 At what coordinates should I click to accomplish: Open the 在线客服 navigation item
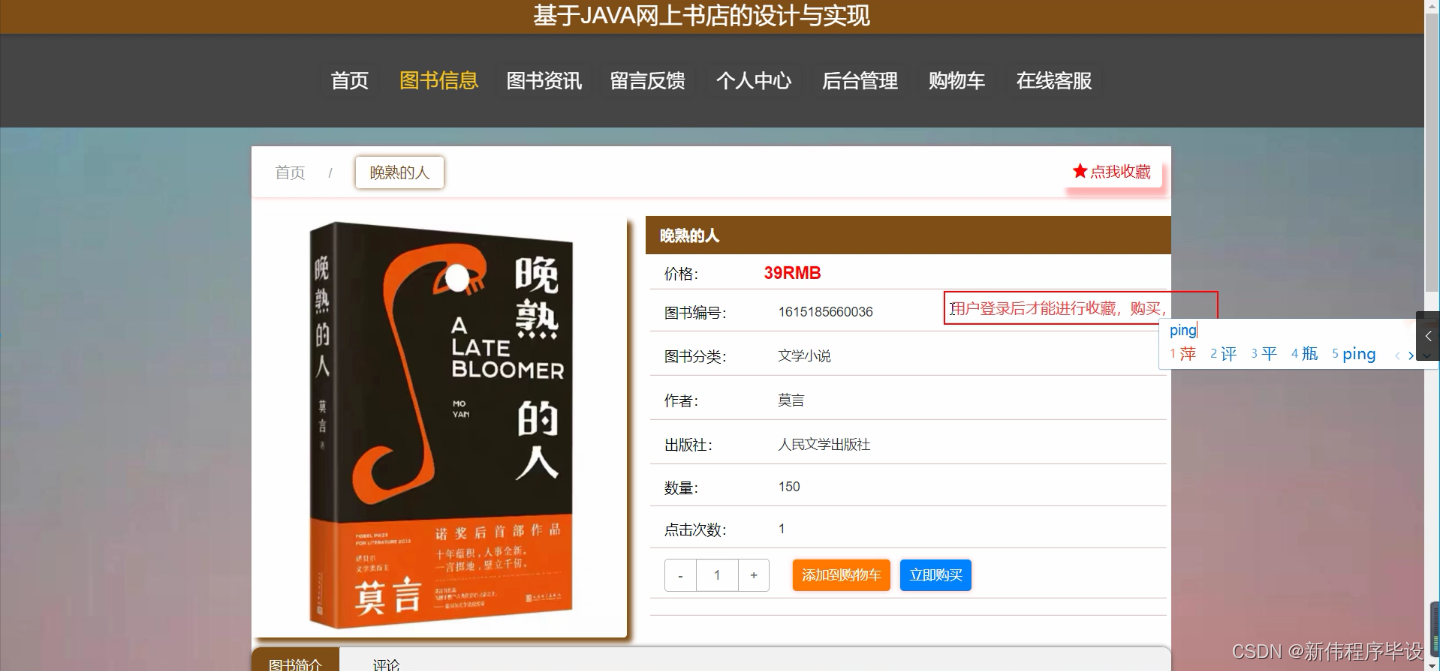tap(1053, 81)
